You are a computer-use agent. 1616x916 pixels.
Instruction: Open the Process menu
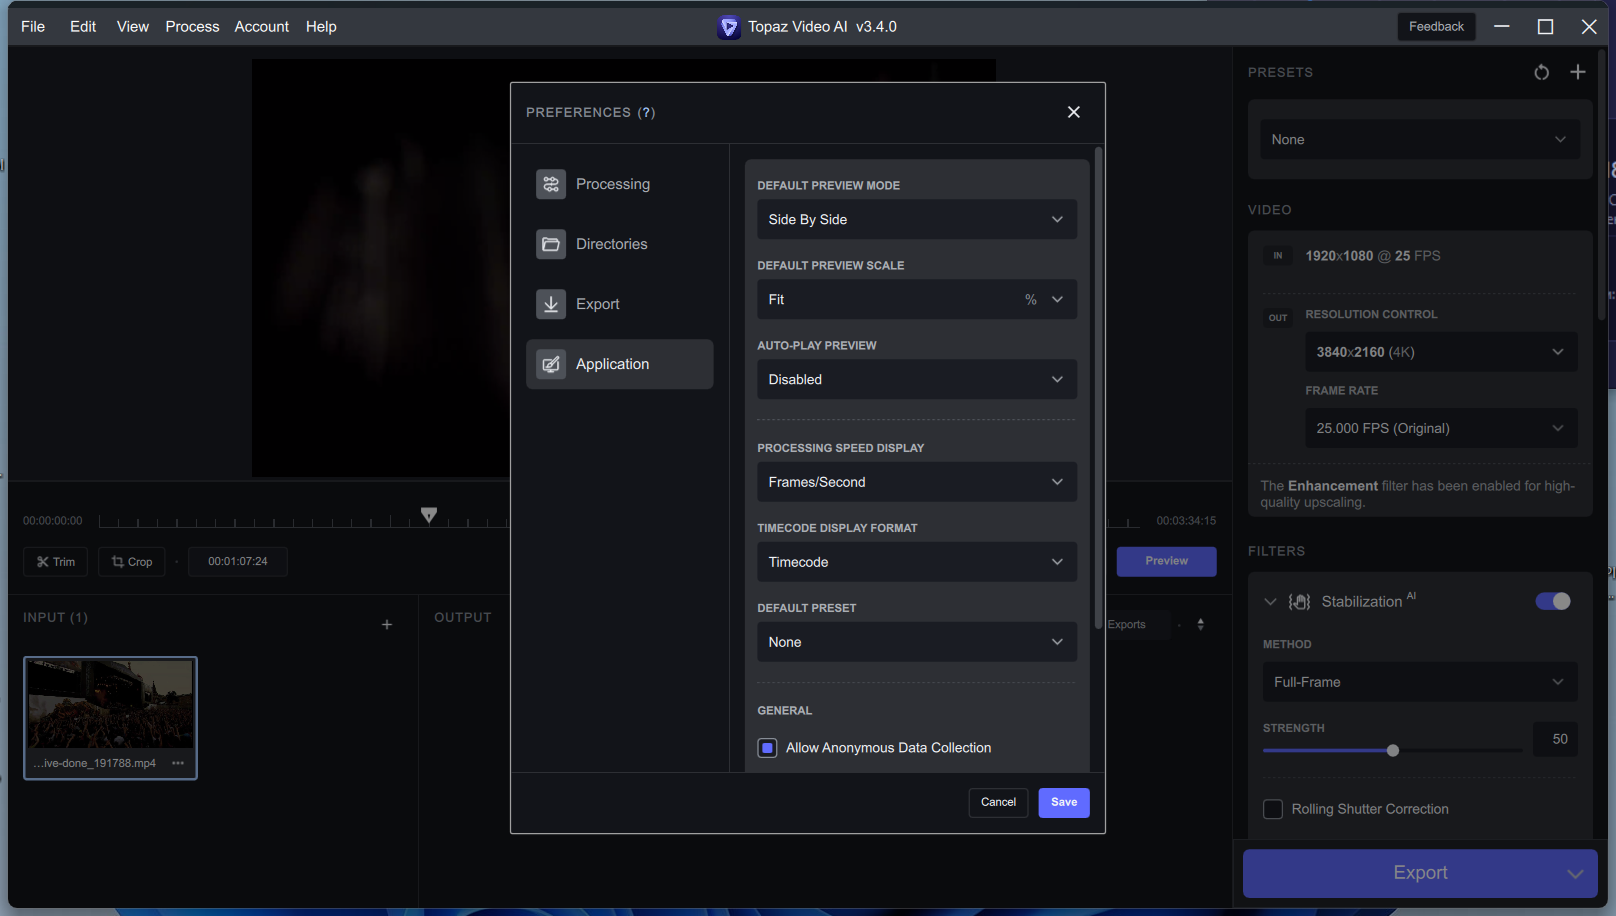click(x=192, y=27)
